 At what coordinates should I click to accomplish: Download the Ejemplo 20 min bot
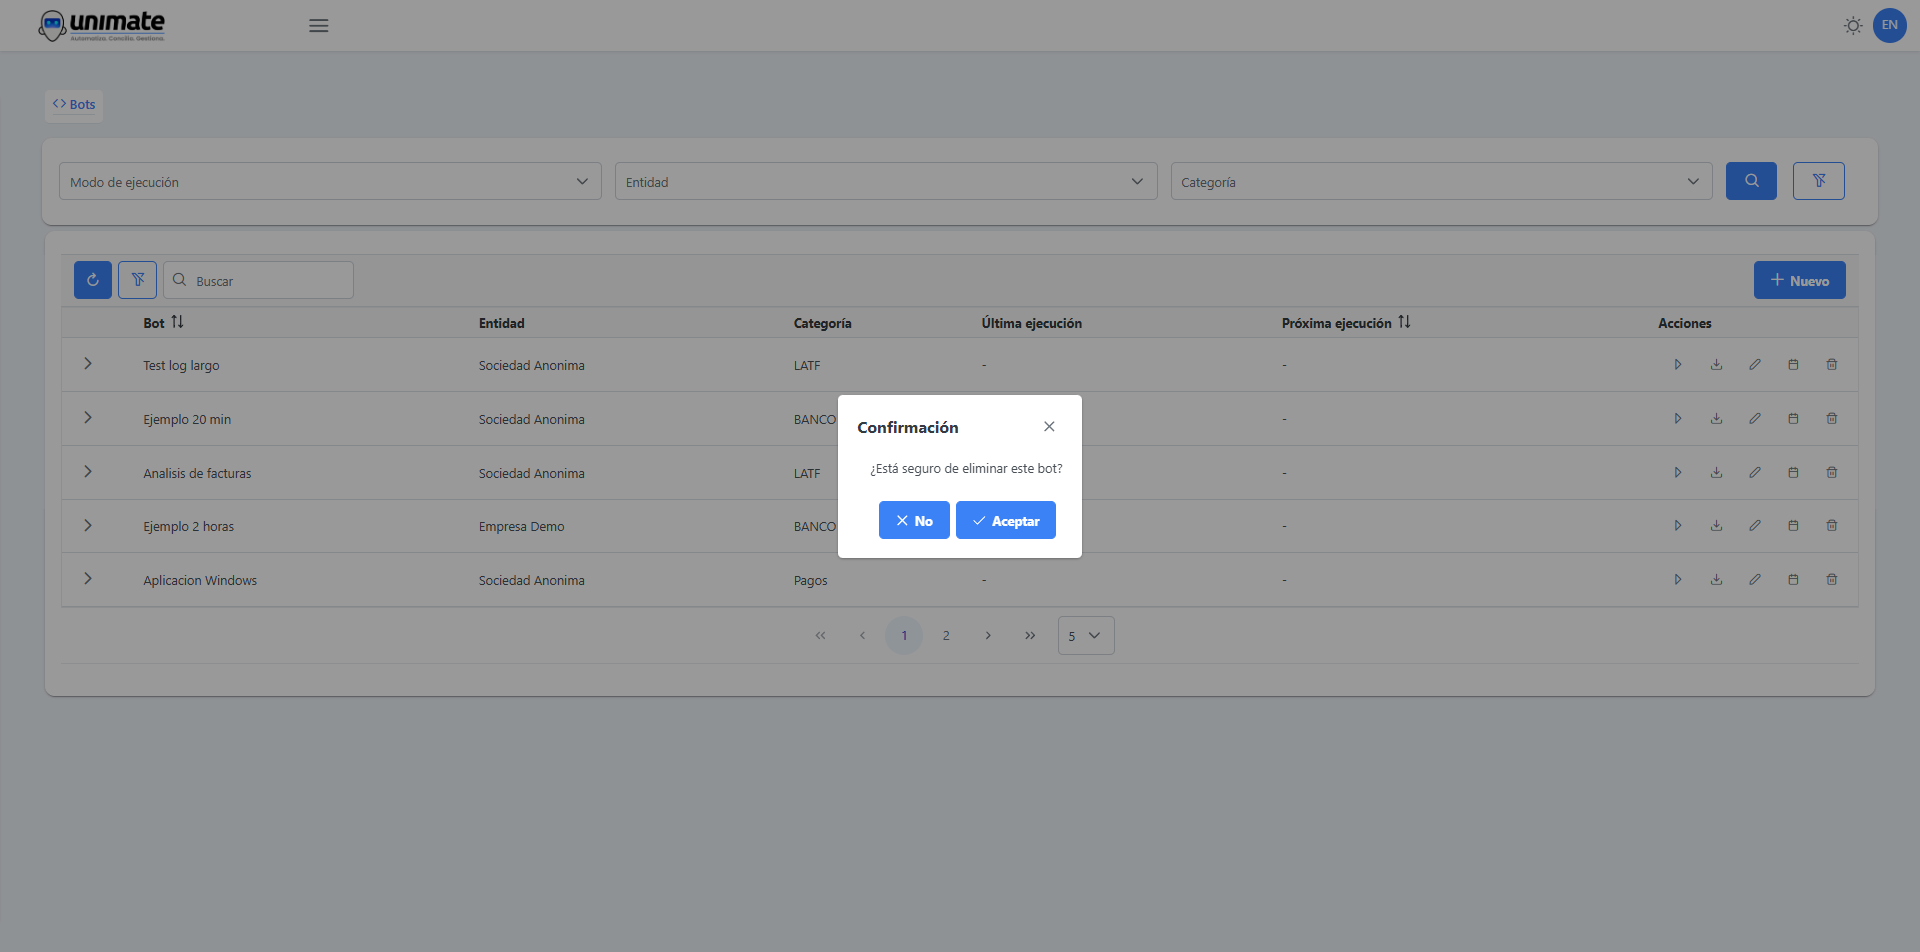(1716, 419)
